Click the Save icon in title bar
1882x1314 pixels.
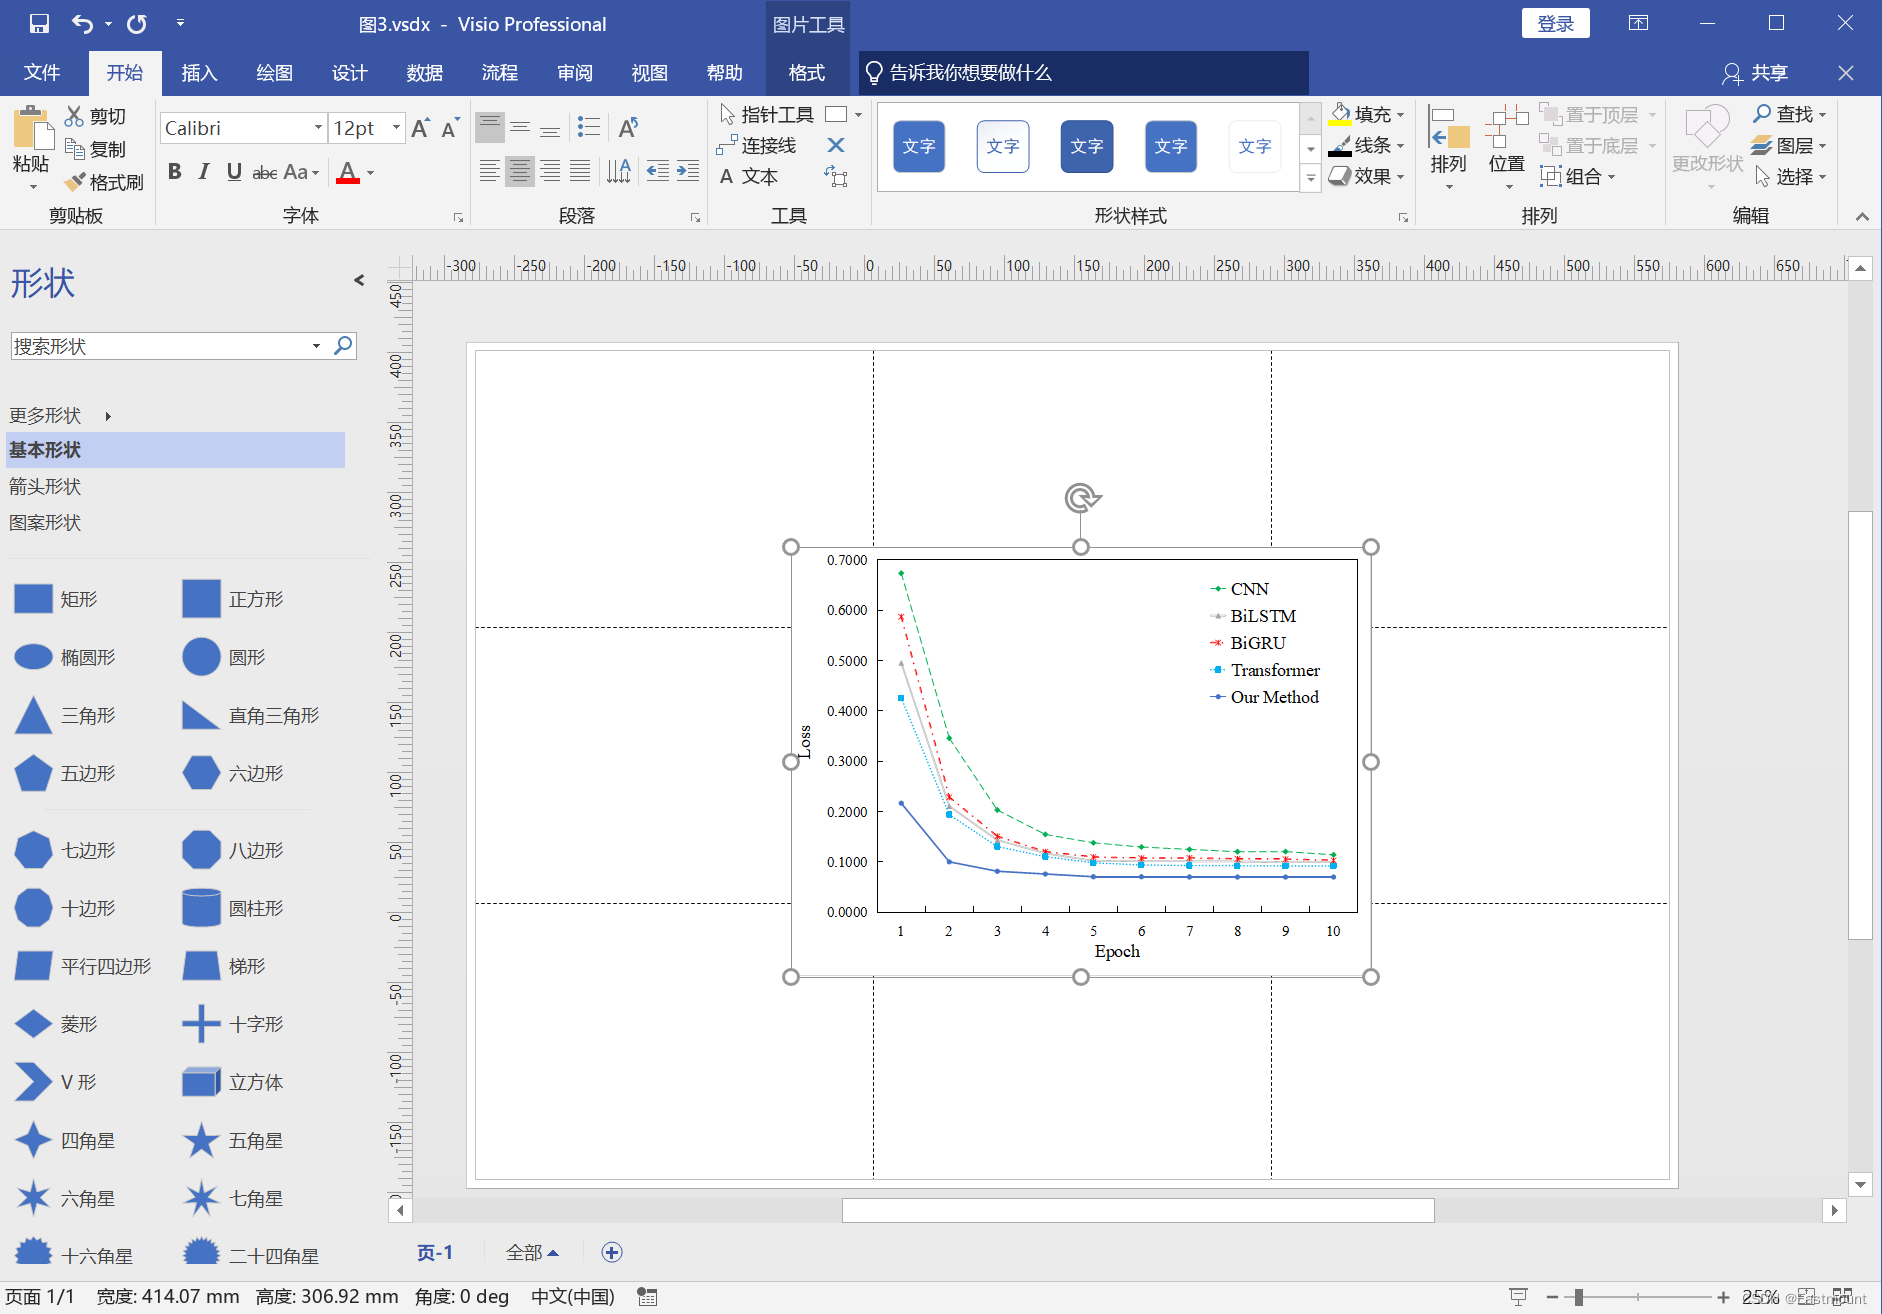tap(39, 23)
